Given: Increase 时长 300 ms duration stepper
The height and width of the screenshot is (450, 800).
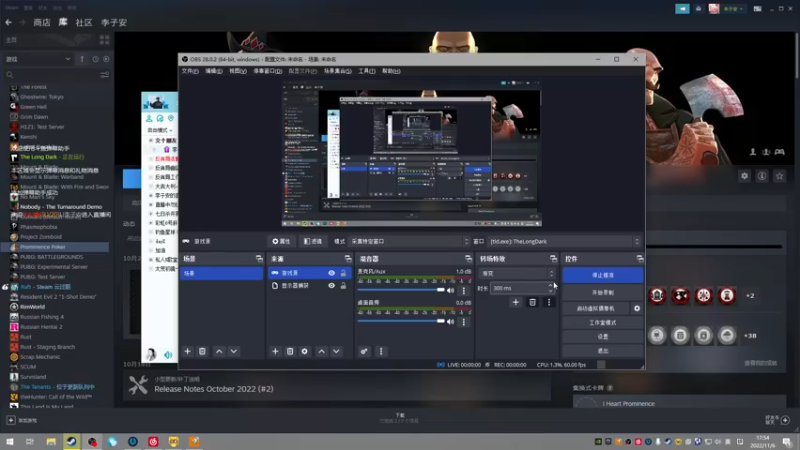Looking at the screenshot, I should tap(551, 286).
